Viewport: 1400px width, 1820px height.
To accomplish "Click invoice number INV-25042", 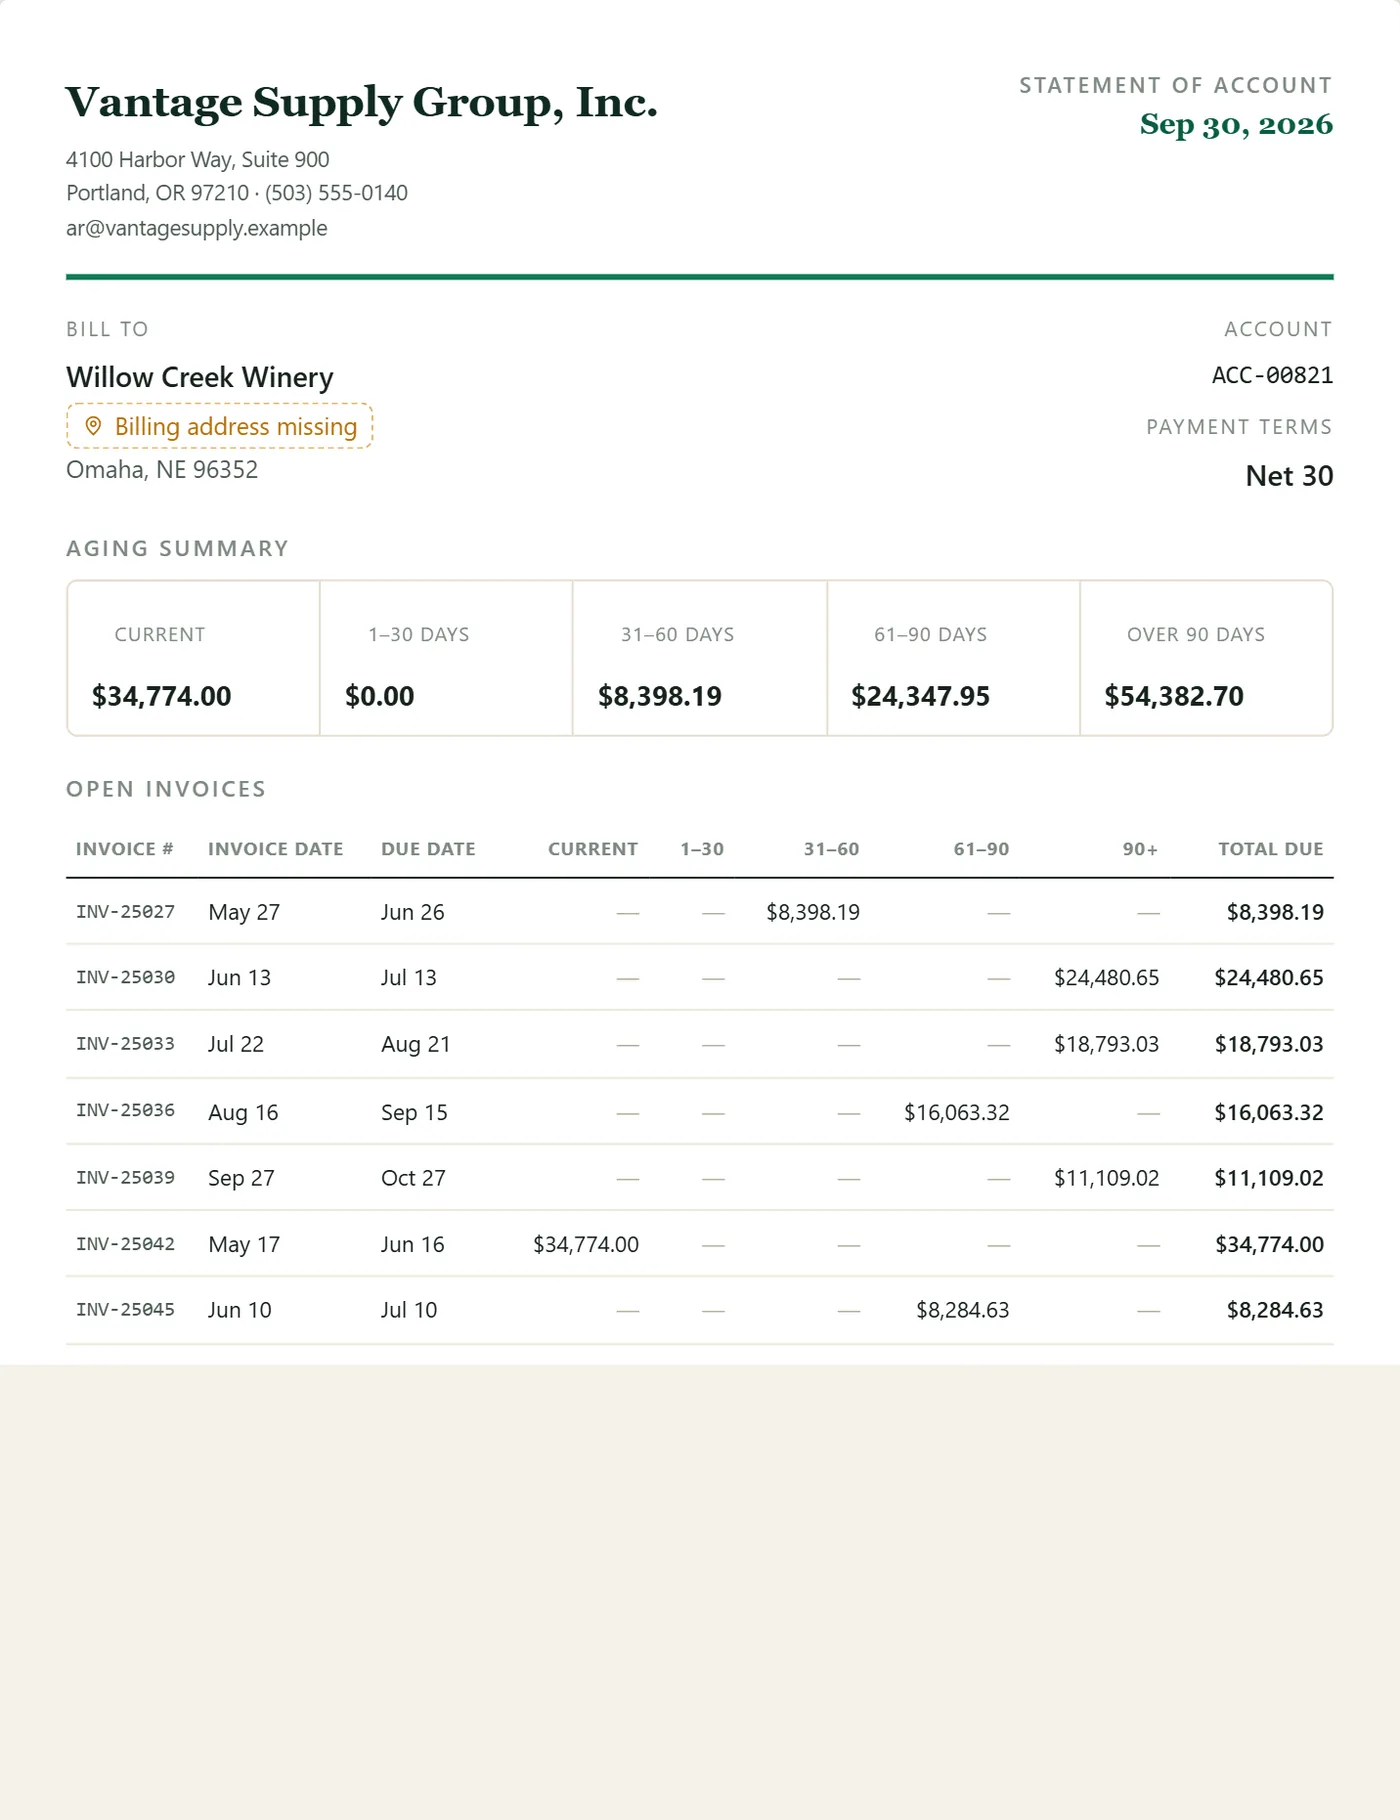I will click(125, 1244).
